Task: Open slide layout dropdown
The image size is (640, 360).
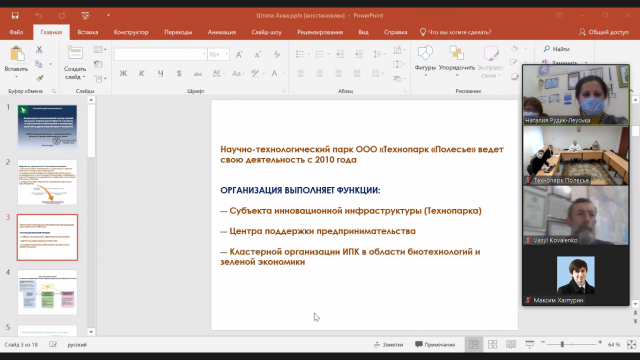Action: 100,49
